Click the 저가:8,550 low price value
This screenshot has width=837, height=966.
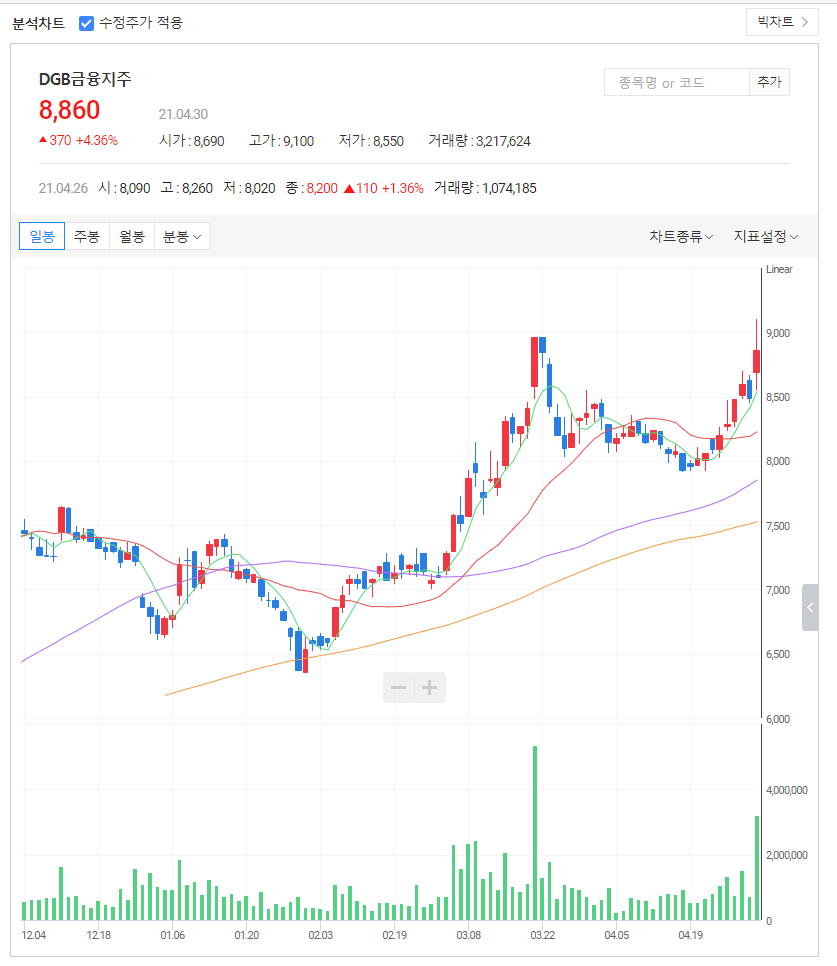coord(371,141)
